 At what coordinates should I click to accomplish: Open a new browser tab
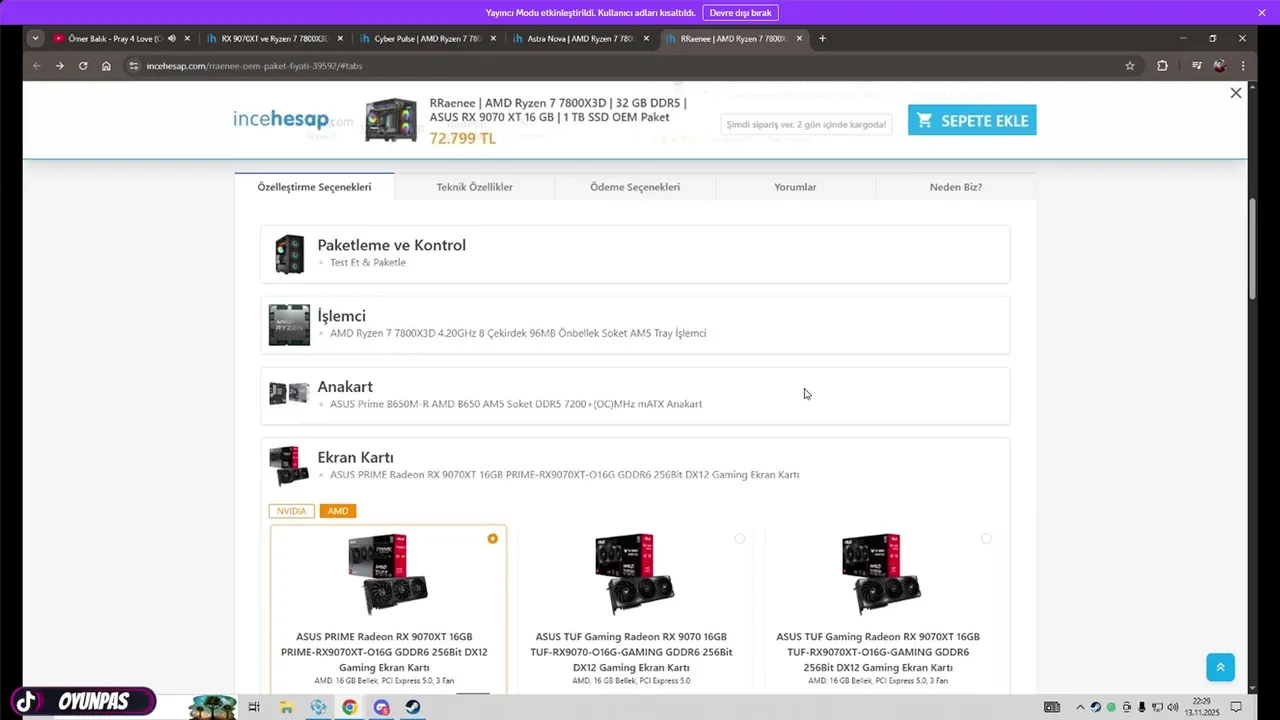click(x=822, y=39)
